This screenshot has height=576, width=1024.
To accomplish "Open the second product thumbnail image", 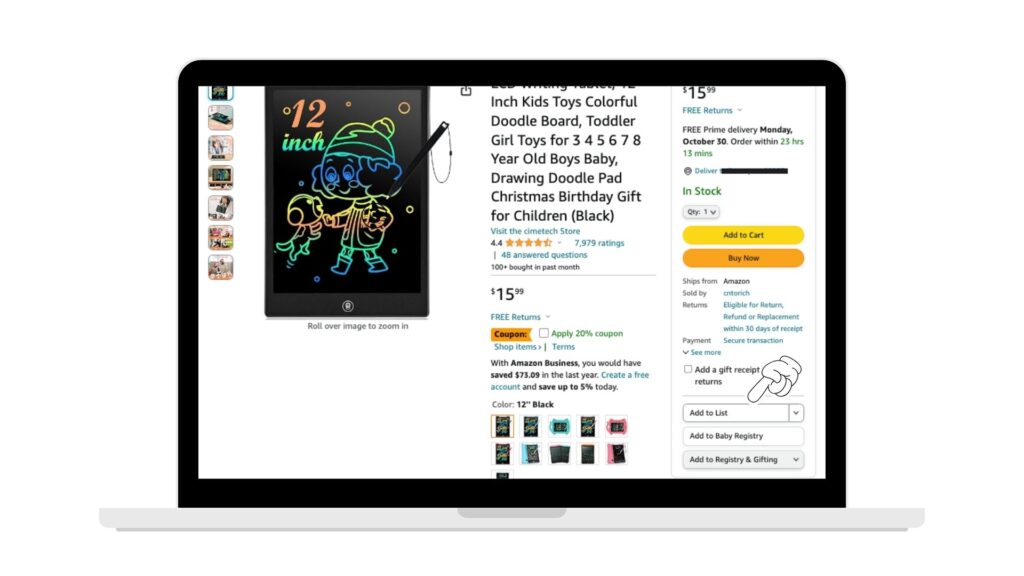I will [x=221, y=118].
